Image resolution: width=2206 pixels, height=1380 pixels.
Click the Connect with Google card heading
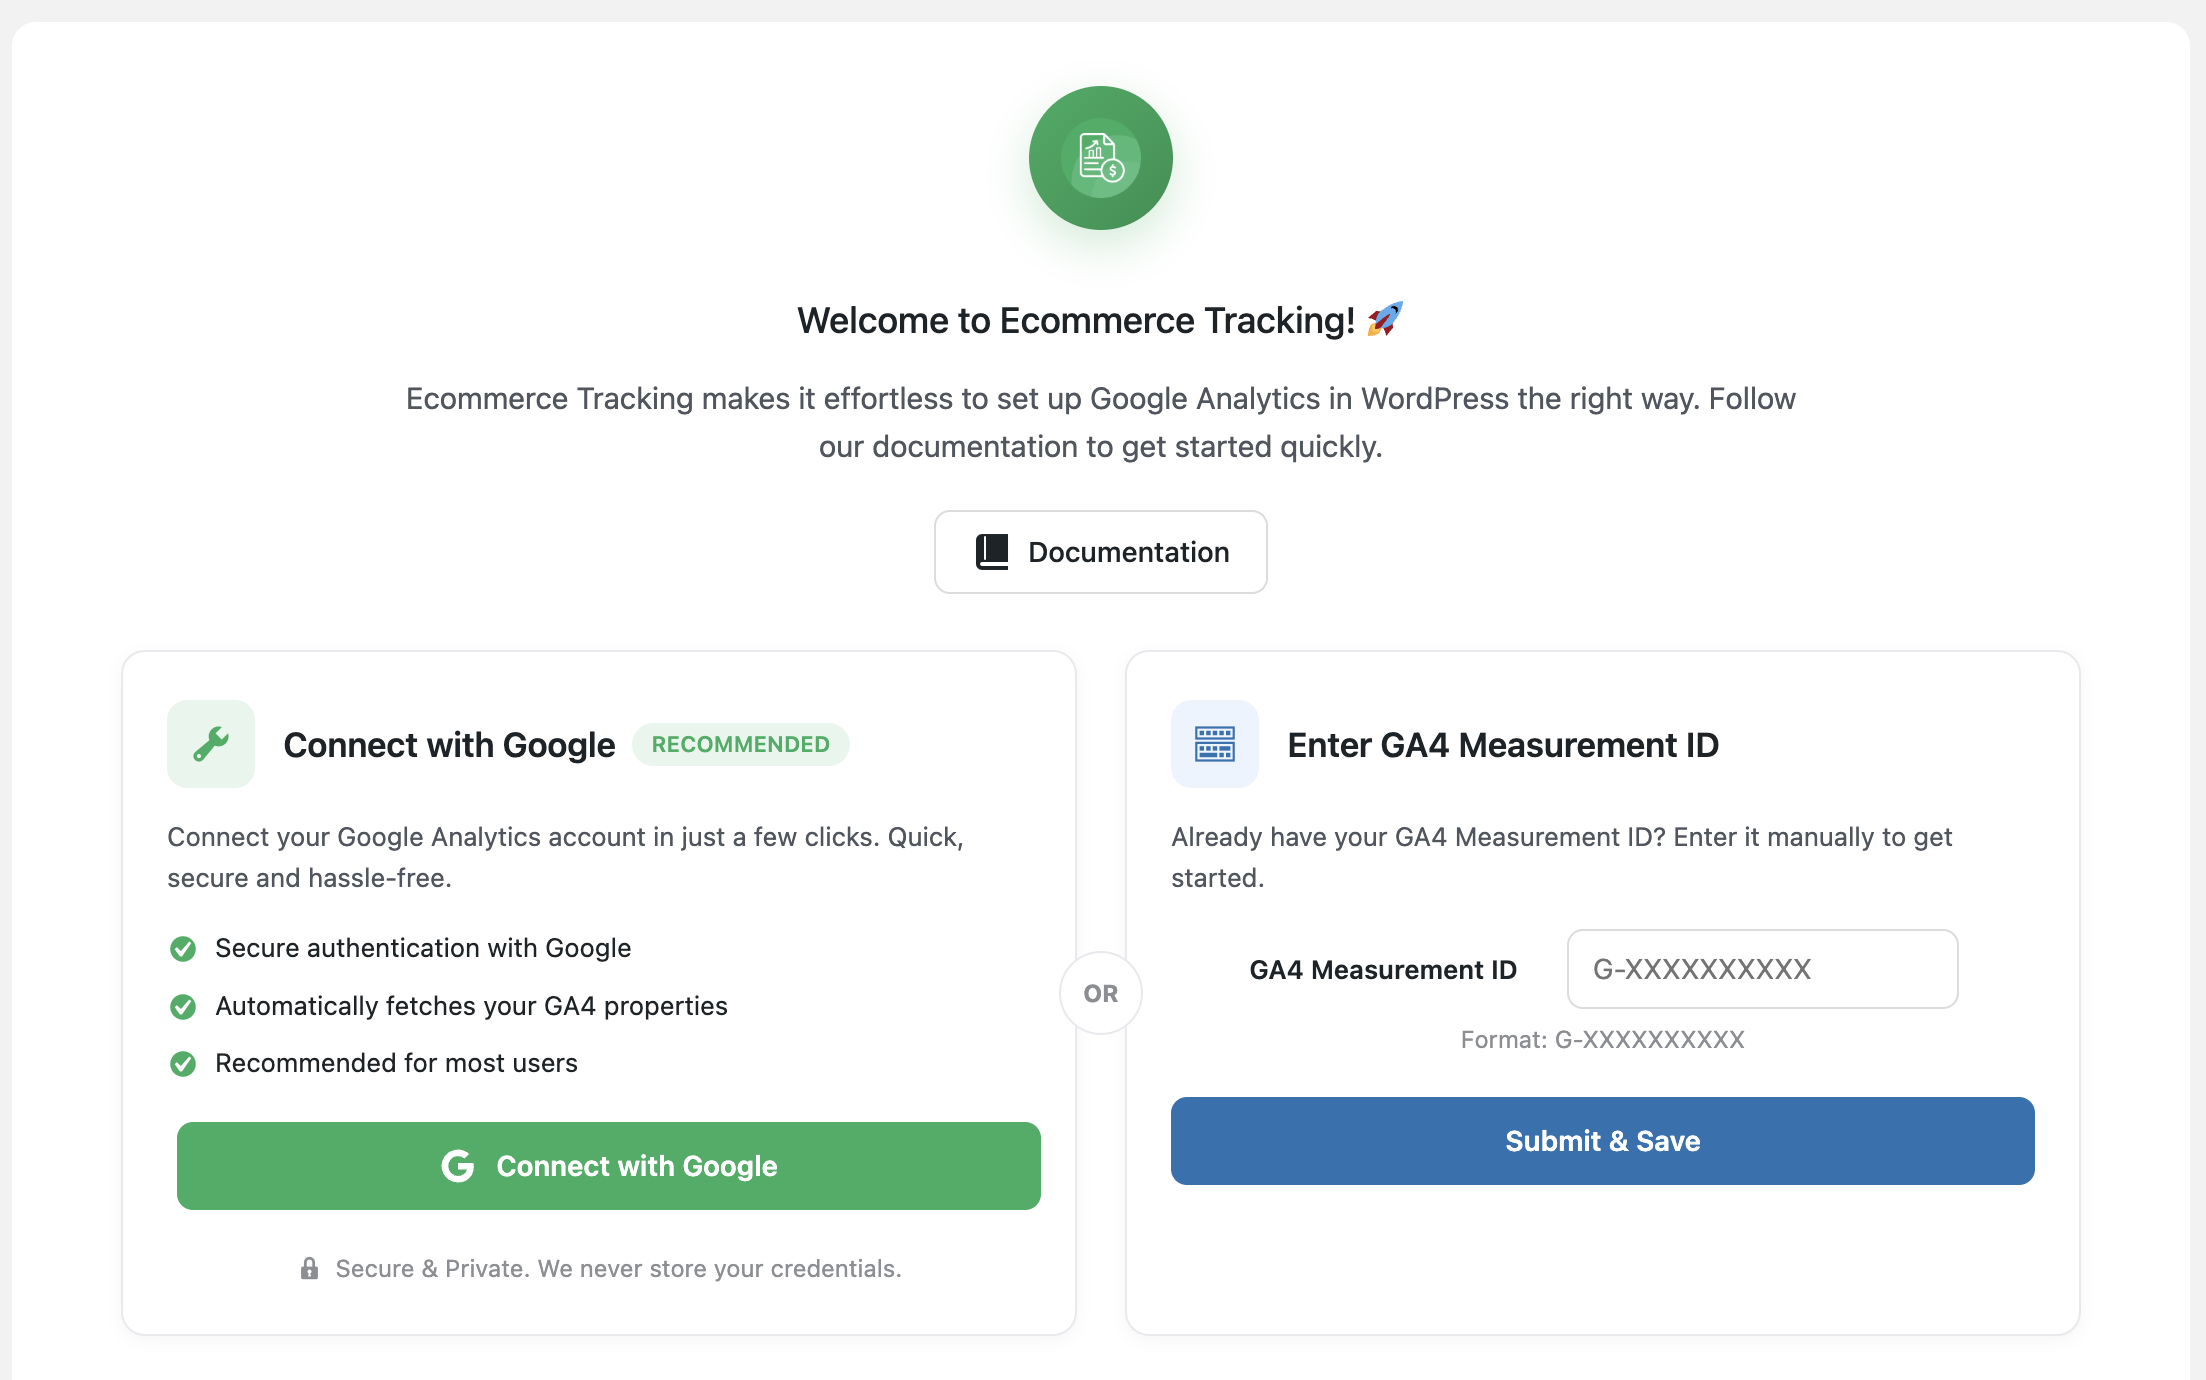click(x=449, y=745)
